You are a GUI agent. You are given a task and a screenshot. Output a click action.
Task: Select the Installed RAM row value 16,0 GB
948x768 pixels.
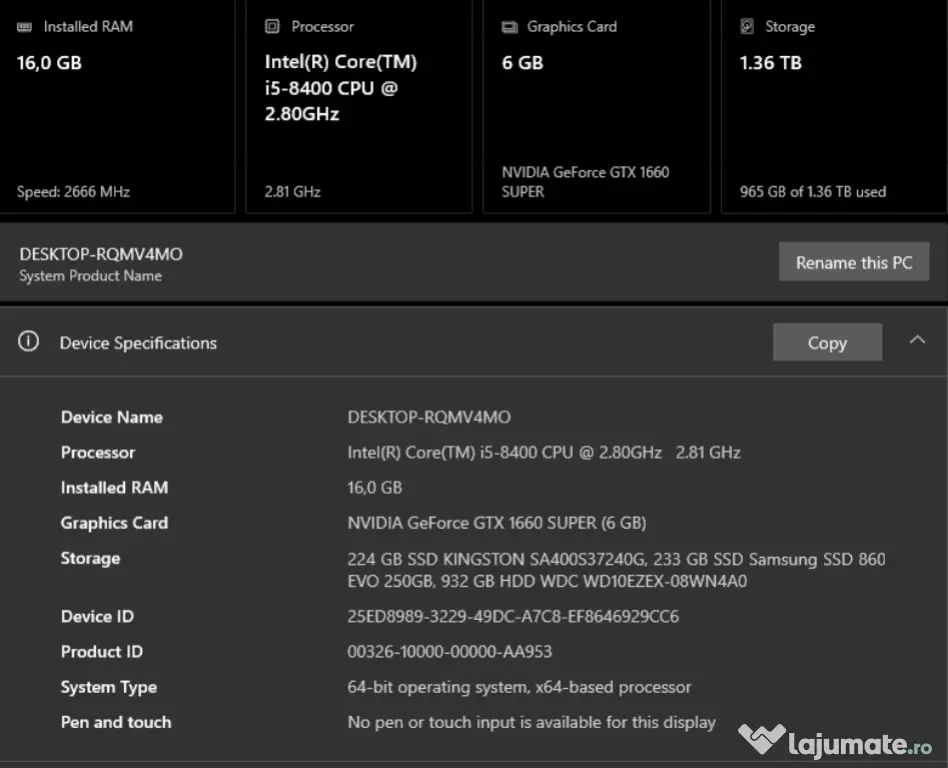click(x=374, y=487)
